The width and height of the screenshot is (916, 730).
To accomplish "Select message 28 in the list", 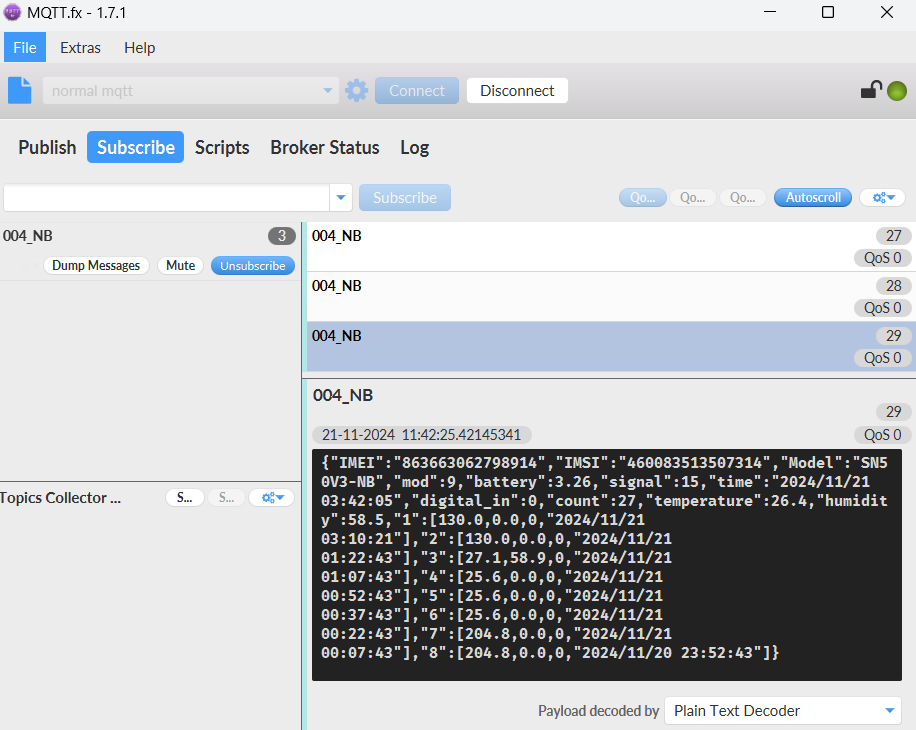I will (609, 297).
